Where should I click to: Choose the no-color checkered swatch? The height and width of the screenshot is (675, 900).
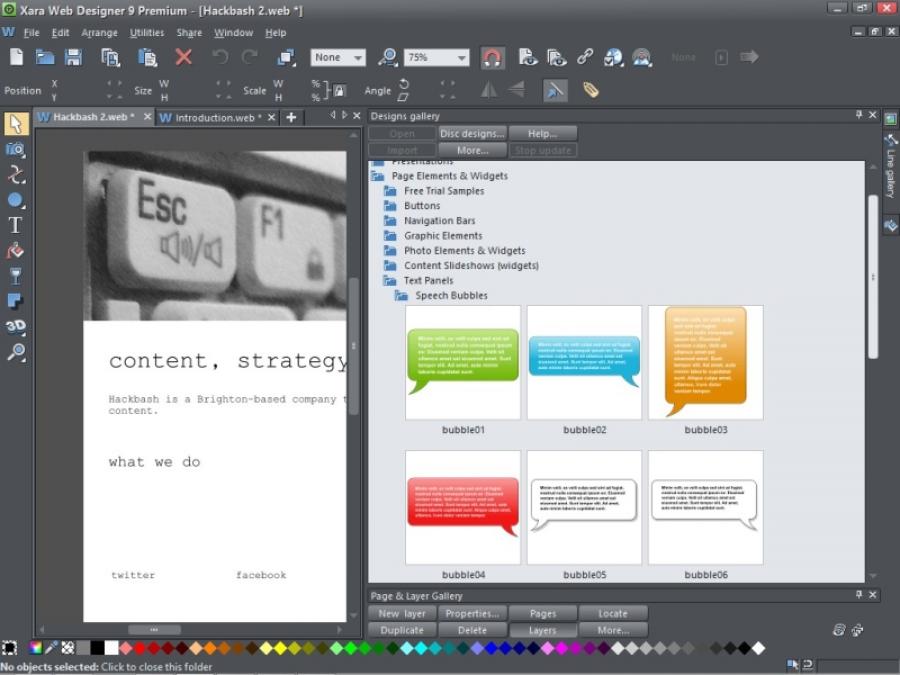pyautogui.click(x=68, y=648)
